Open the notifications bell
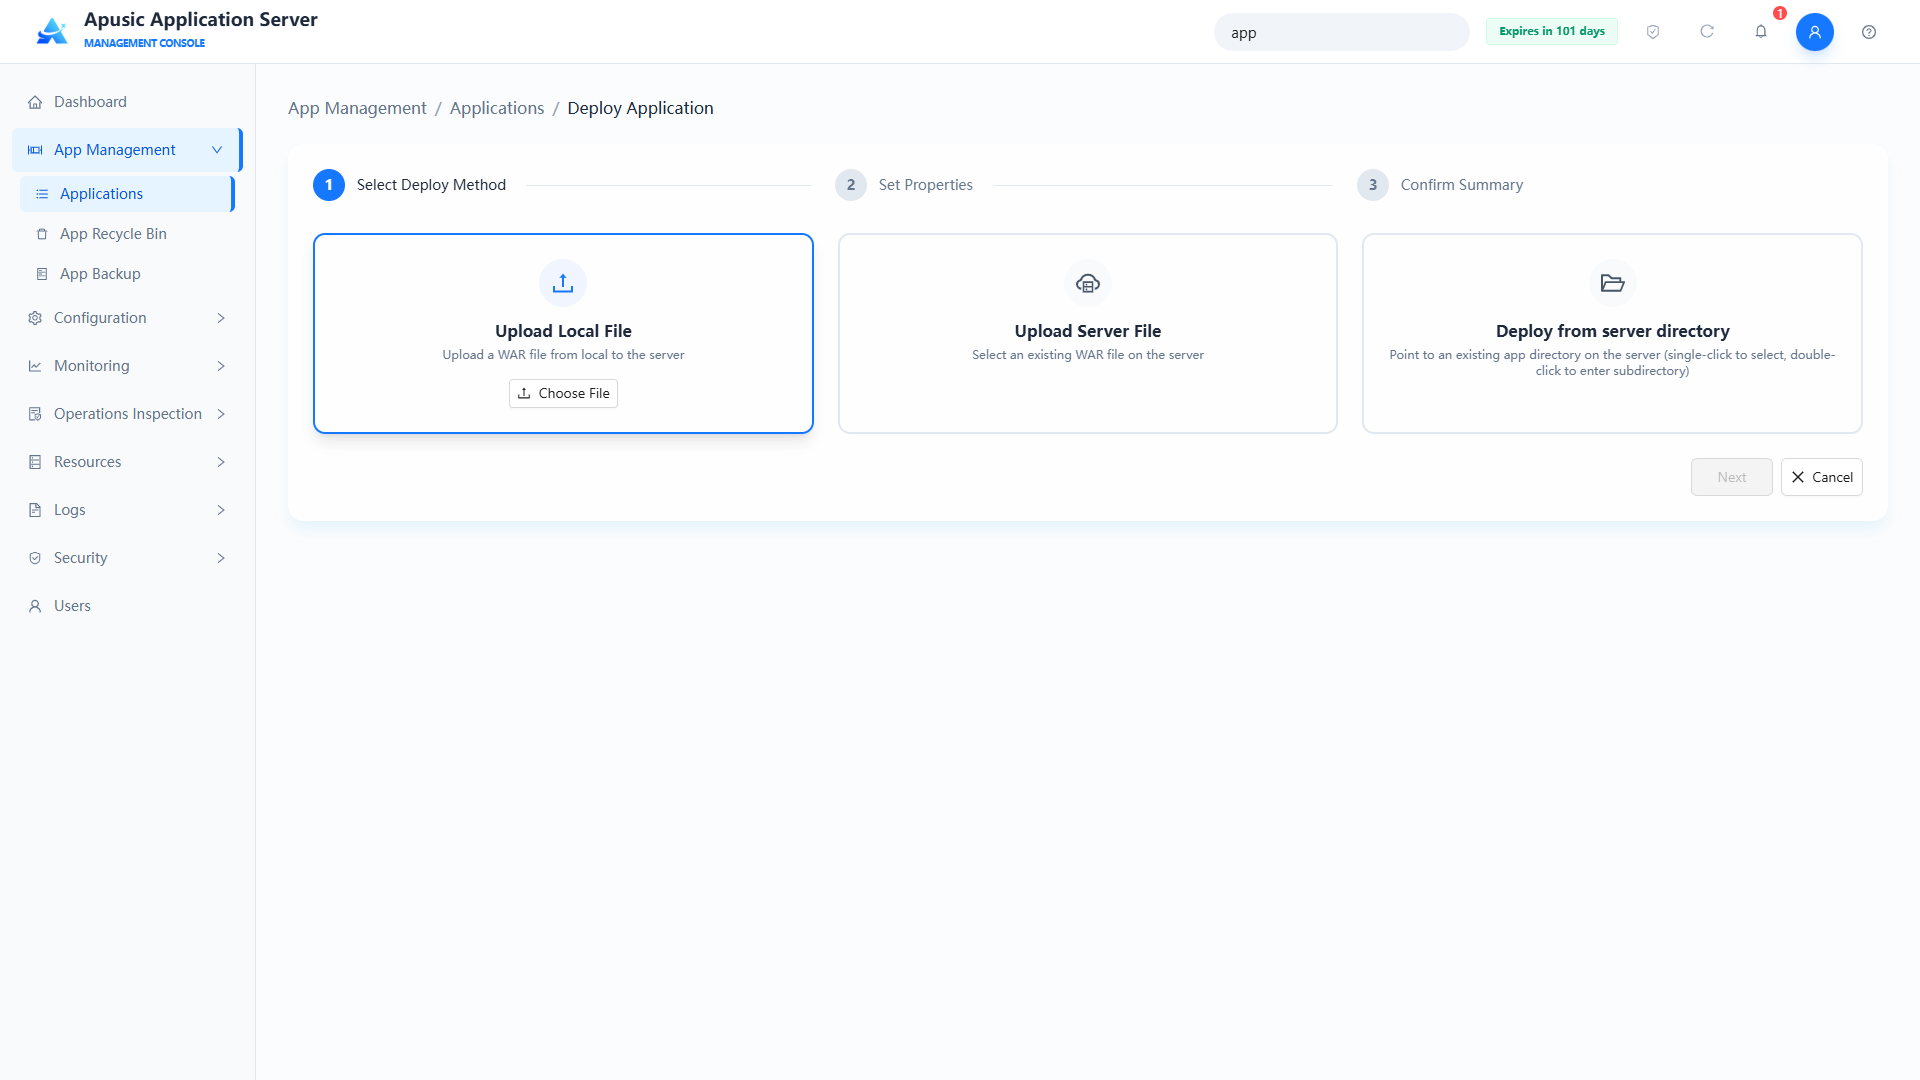Screen dimensions: 1920x1080 tap(1761, 32)
